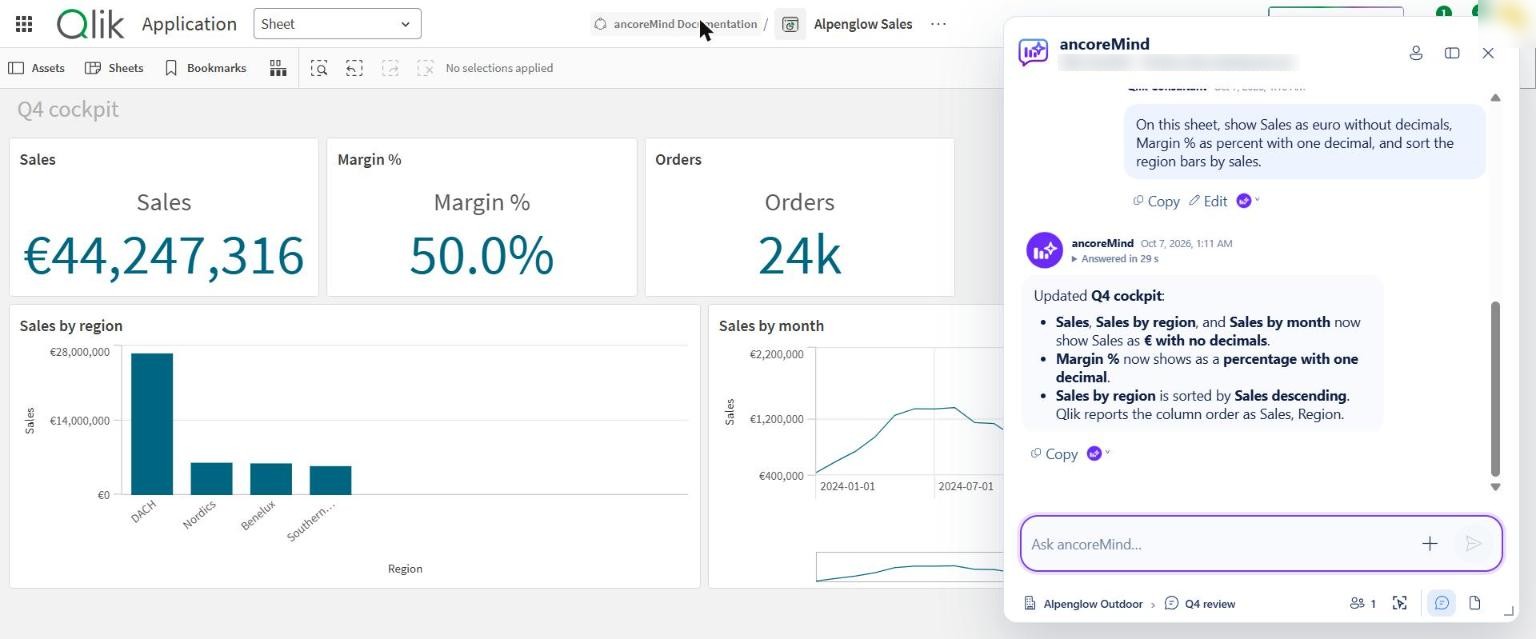This screenshot has width=1536, height=639.
Task: Click the Q4 cockpit sheet title
Action: coord(68,109)
